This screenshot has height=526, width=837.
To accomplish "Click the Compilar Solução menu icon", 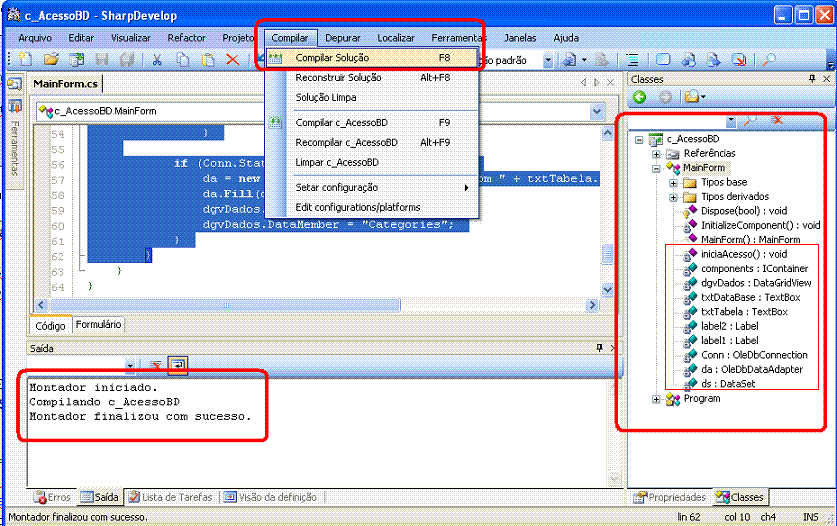I will point(275,58).
